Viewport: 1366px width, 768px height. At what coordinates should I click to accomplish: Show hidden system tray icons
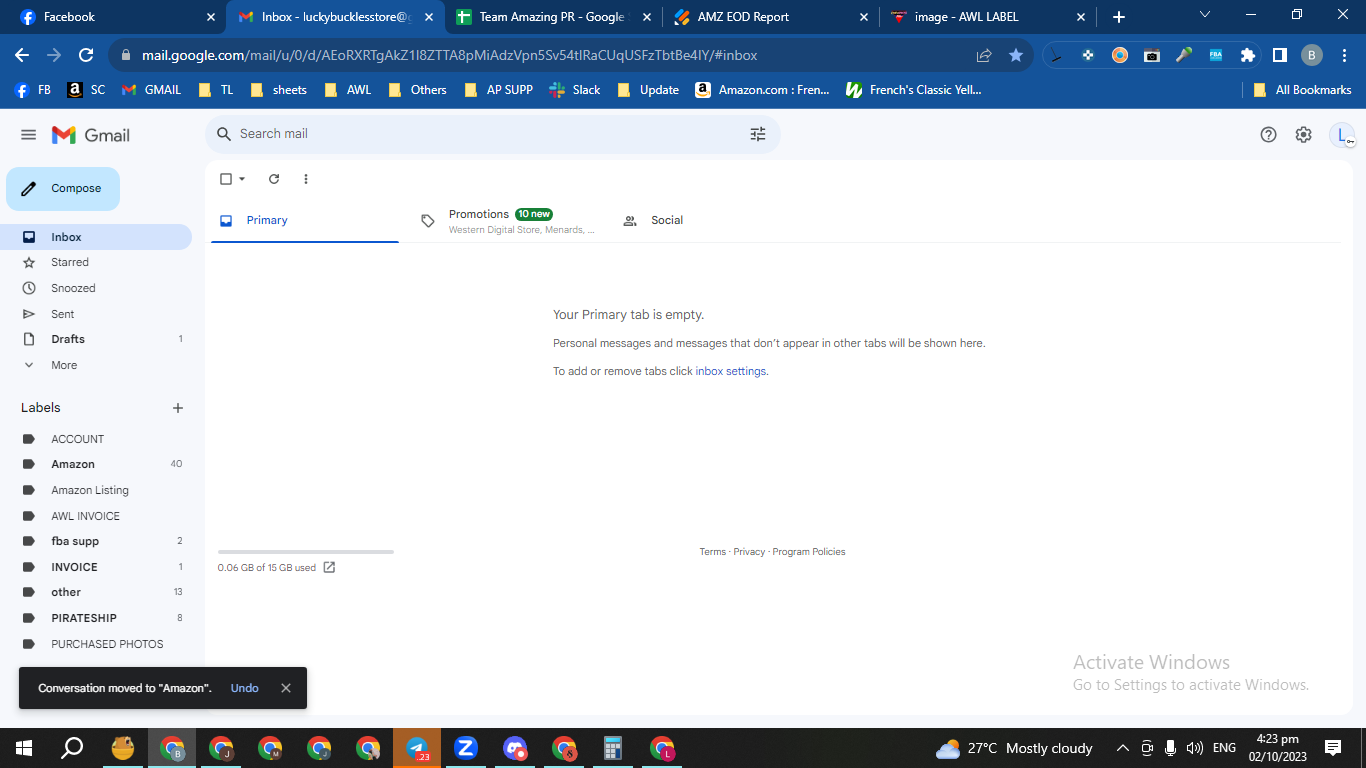click(1122, 748)
